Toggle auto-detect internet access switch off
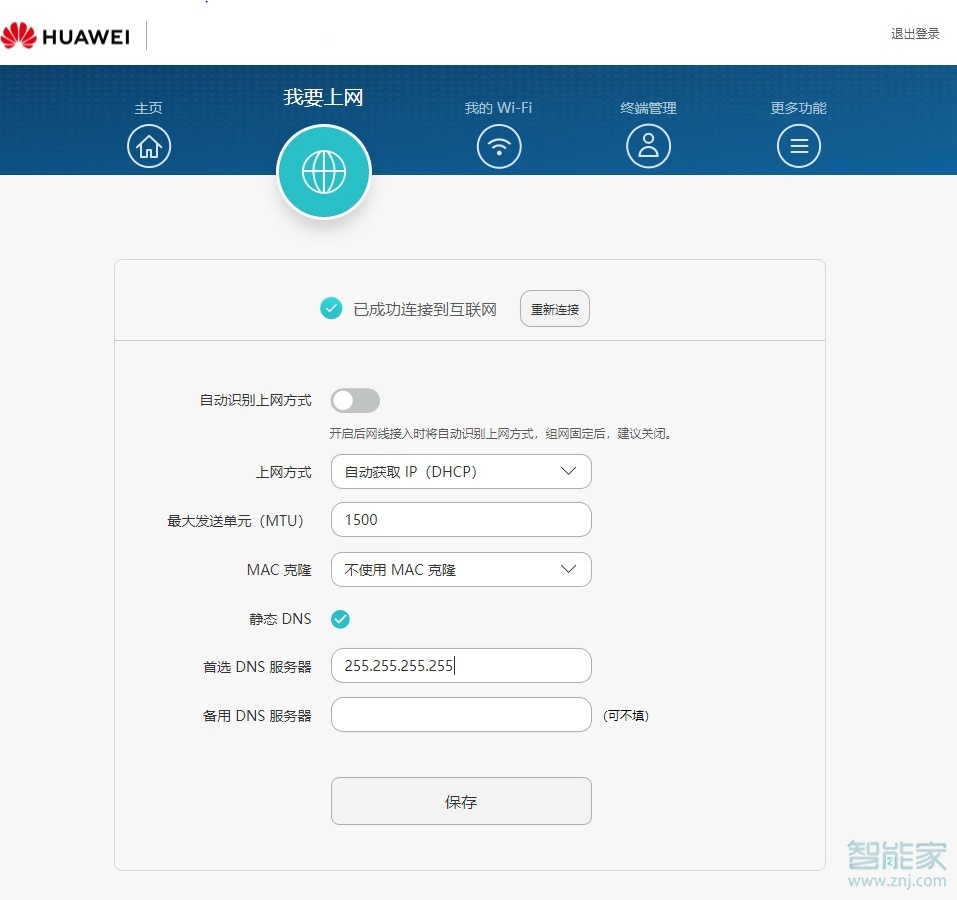The image size is (957, 900). 355,399
